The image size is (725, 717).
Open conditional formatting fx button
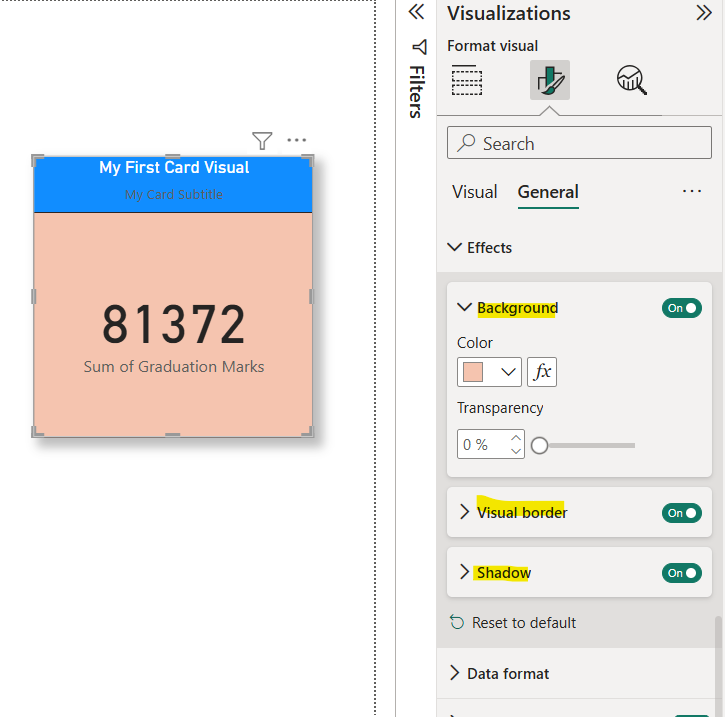tap(542, 372)
